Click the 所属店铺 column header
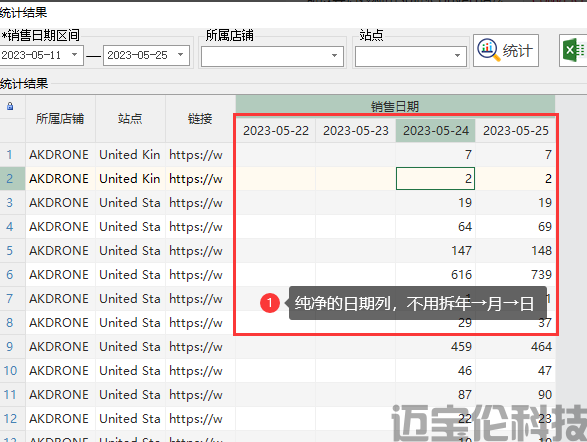This screenshot has width=587, height=442. click(x=60, y=119)
